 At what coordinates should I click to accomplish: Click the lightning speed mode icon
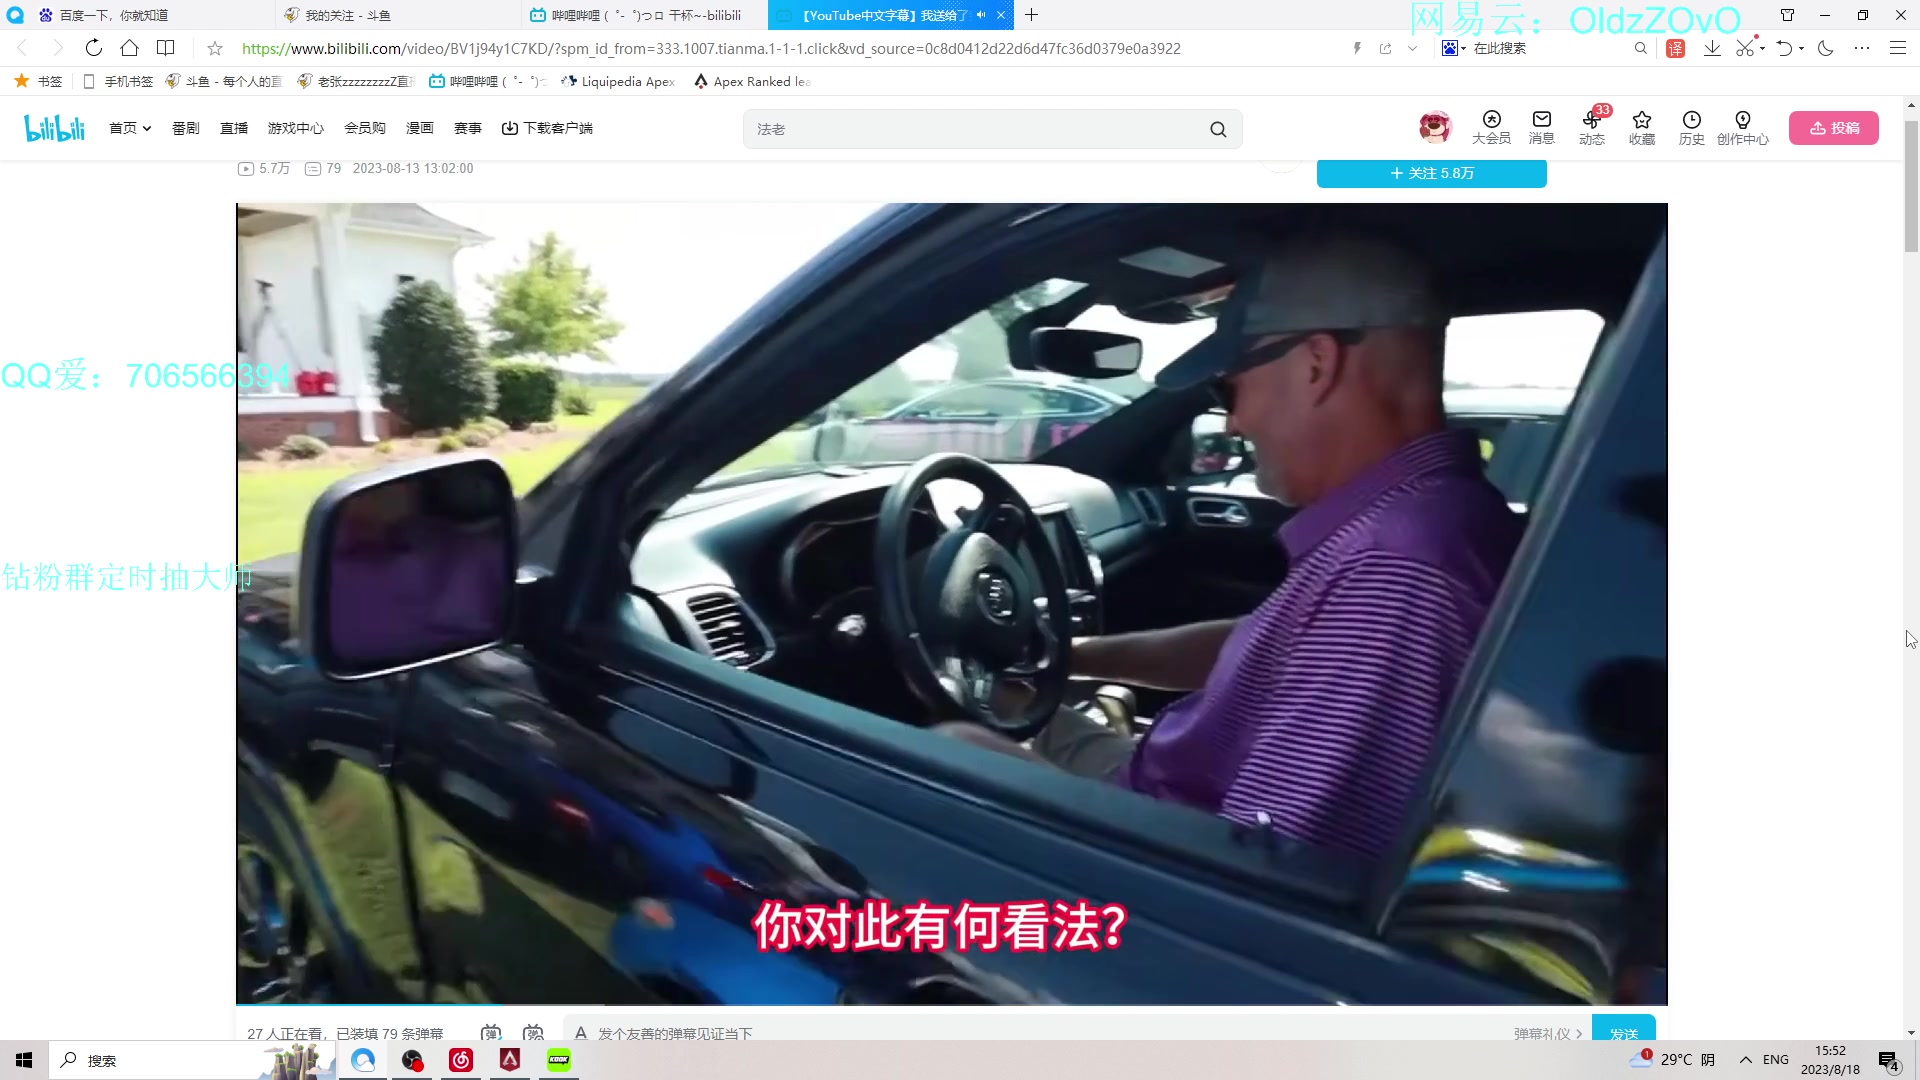(x=1357, y=48)
